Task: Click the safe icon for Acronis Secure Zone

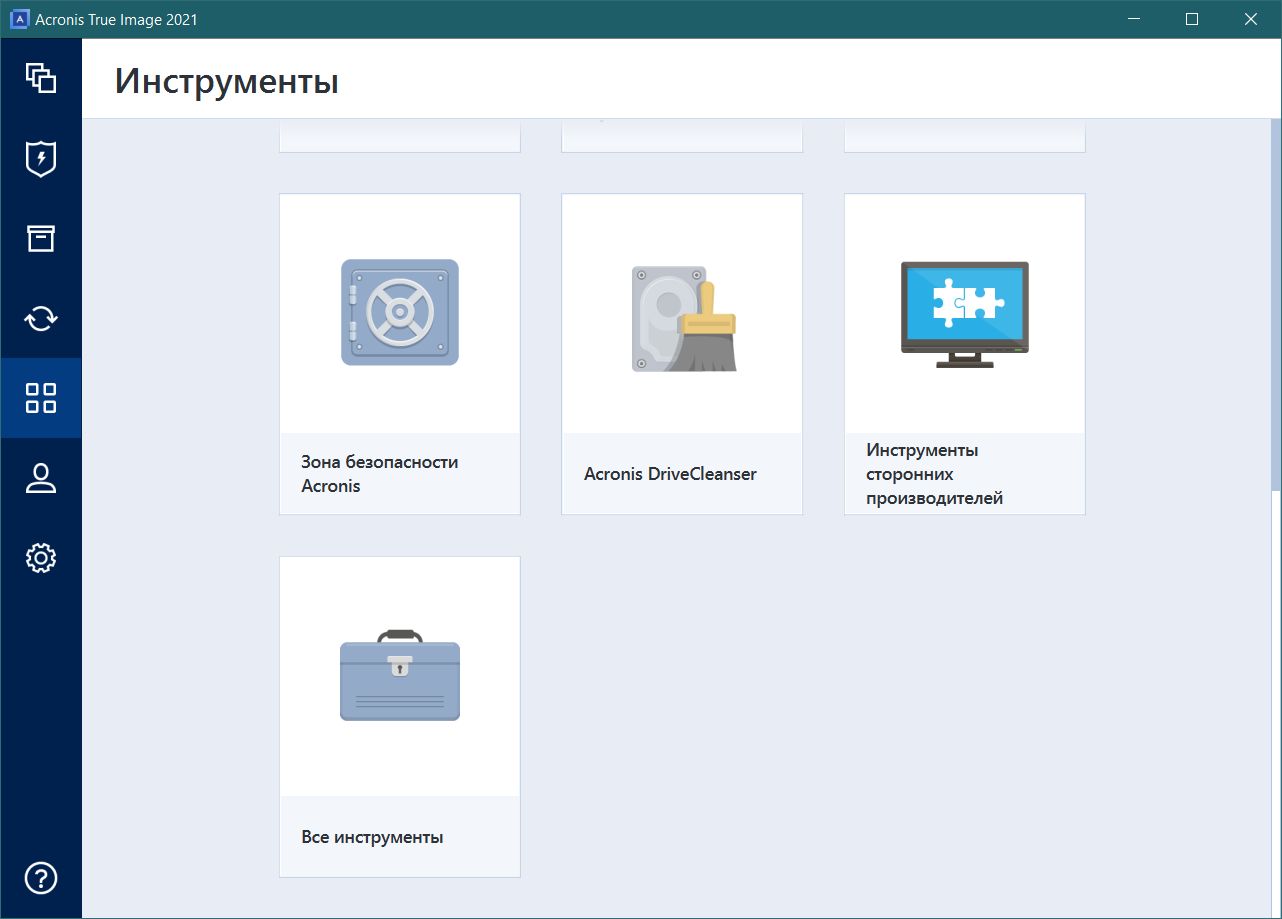Action: tap(400, 312)
